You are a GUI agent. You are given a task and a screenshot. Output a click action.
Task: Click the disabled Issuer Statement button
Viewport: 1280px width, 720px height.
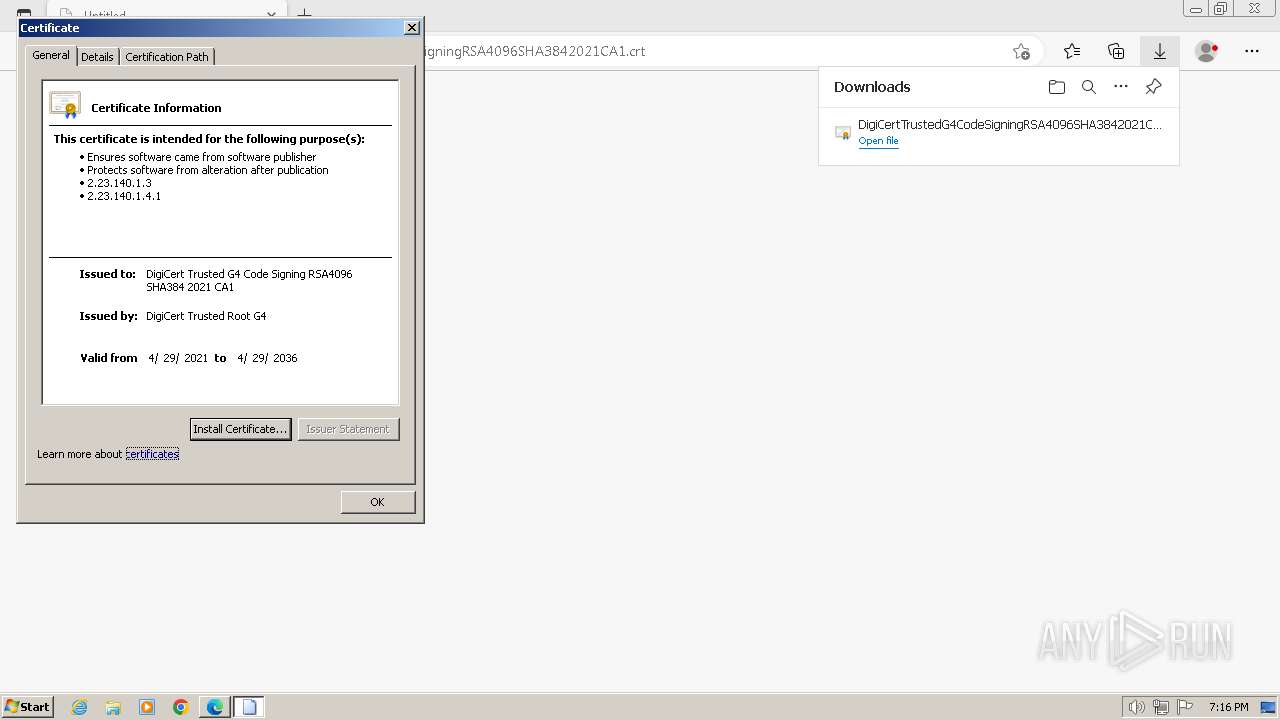click(348, 429)
